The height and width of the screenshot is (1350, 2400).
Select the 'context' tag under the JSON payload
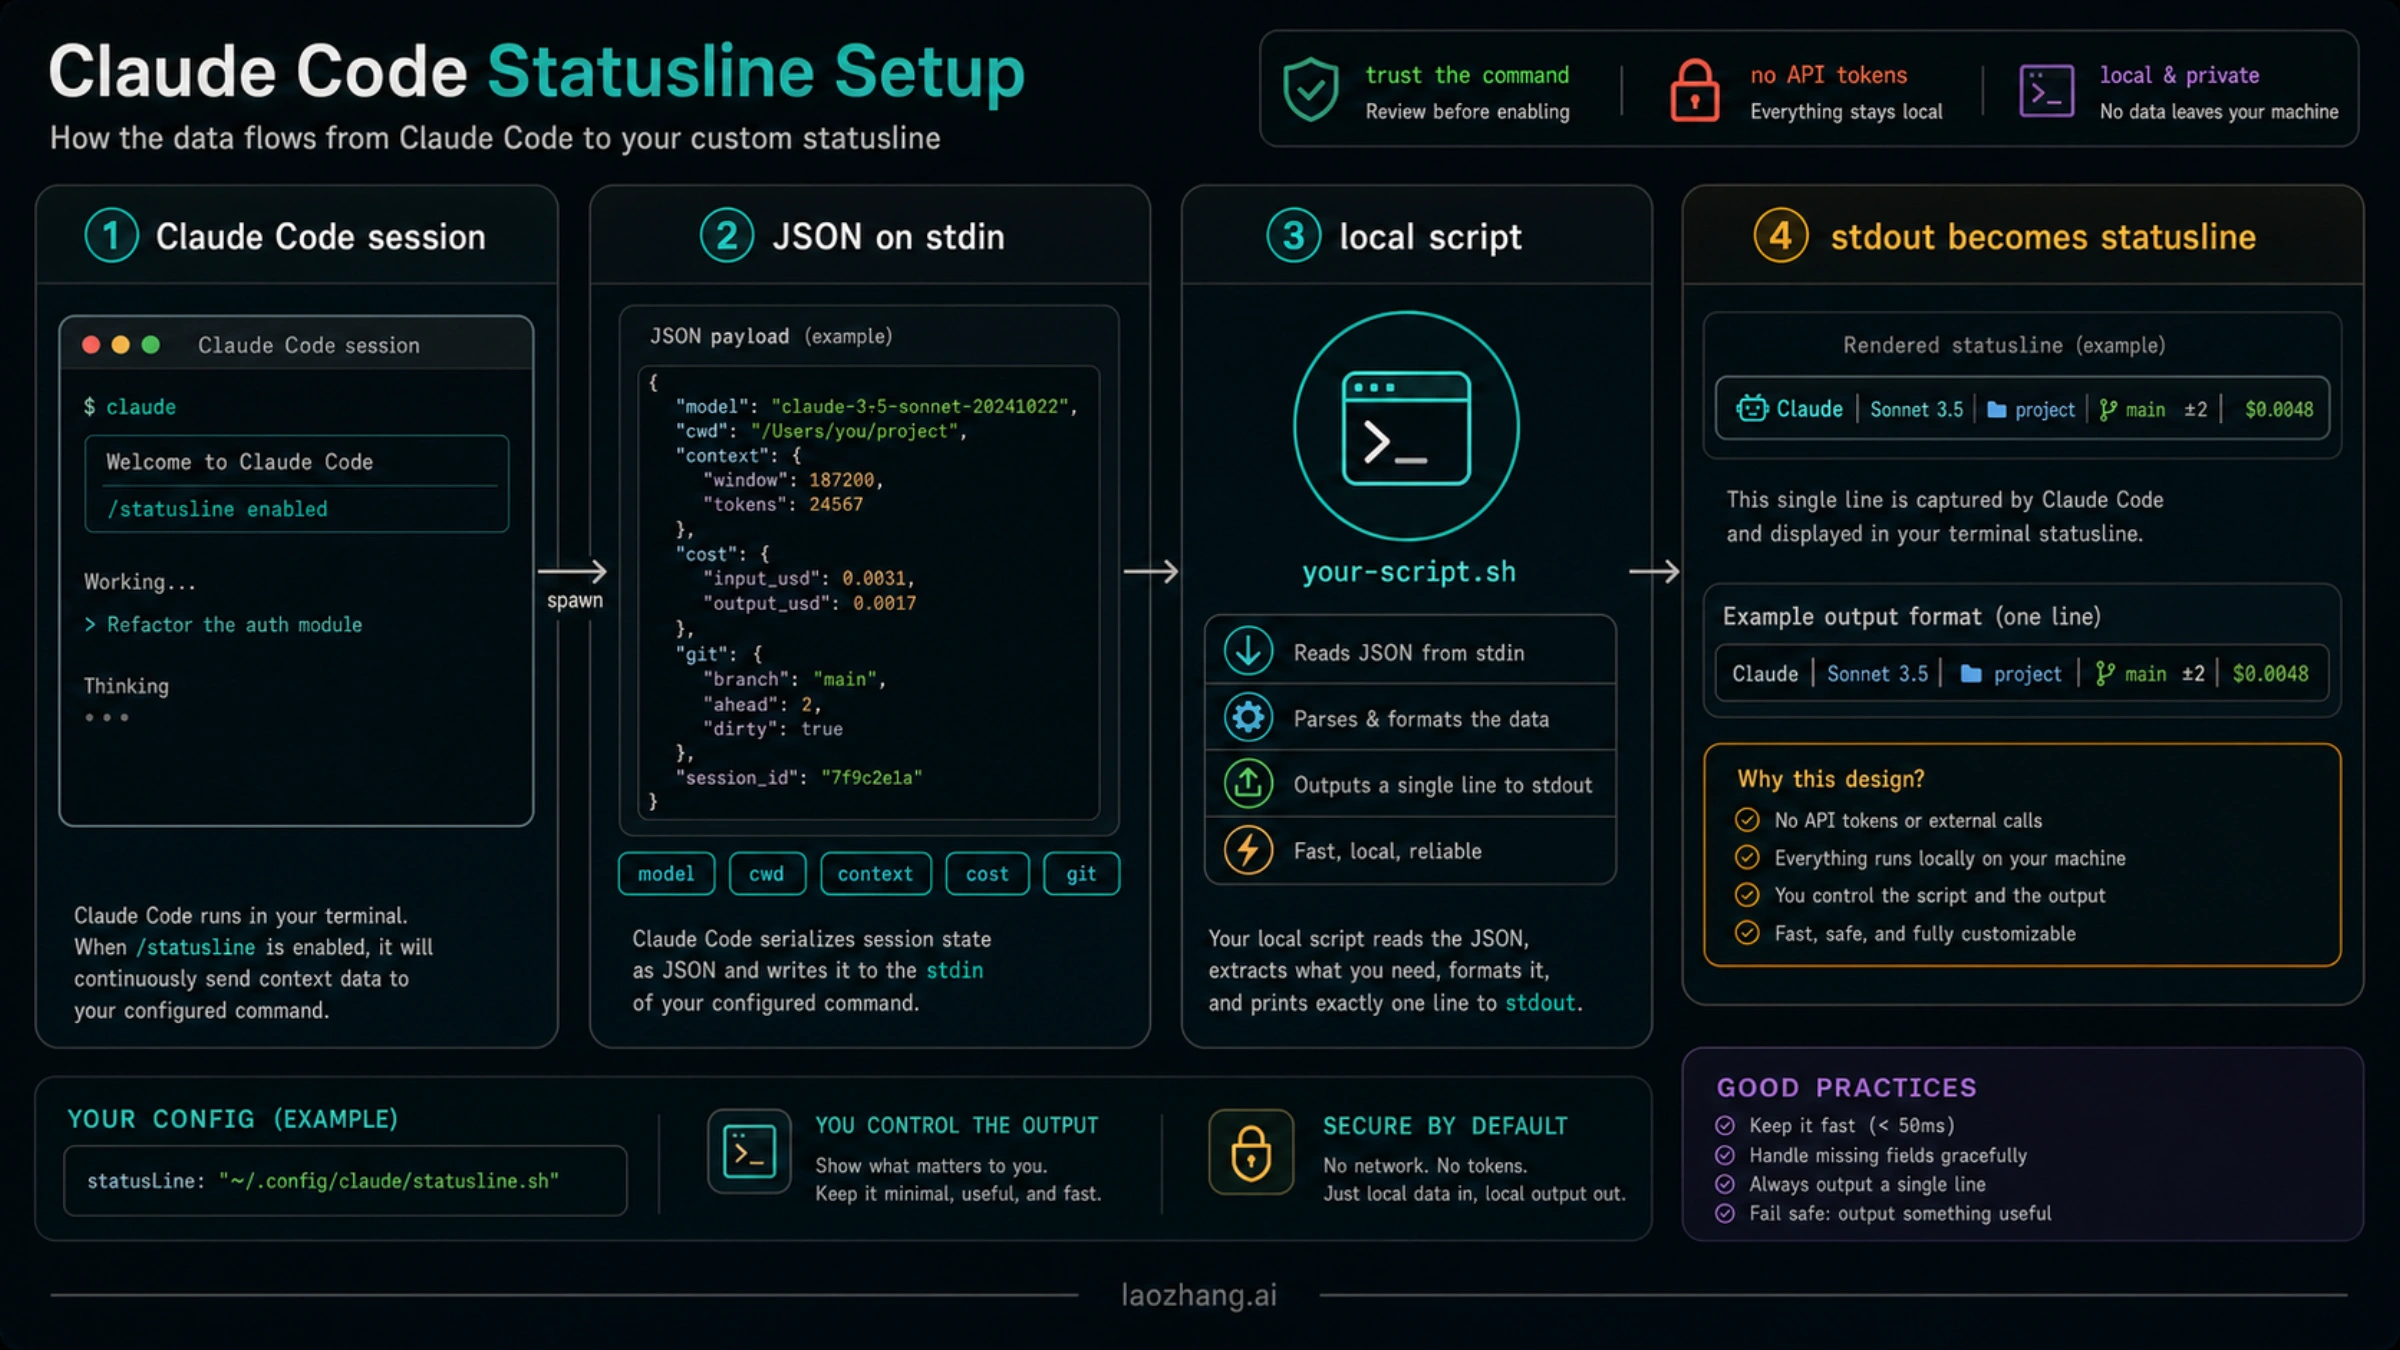875,874
